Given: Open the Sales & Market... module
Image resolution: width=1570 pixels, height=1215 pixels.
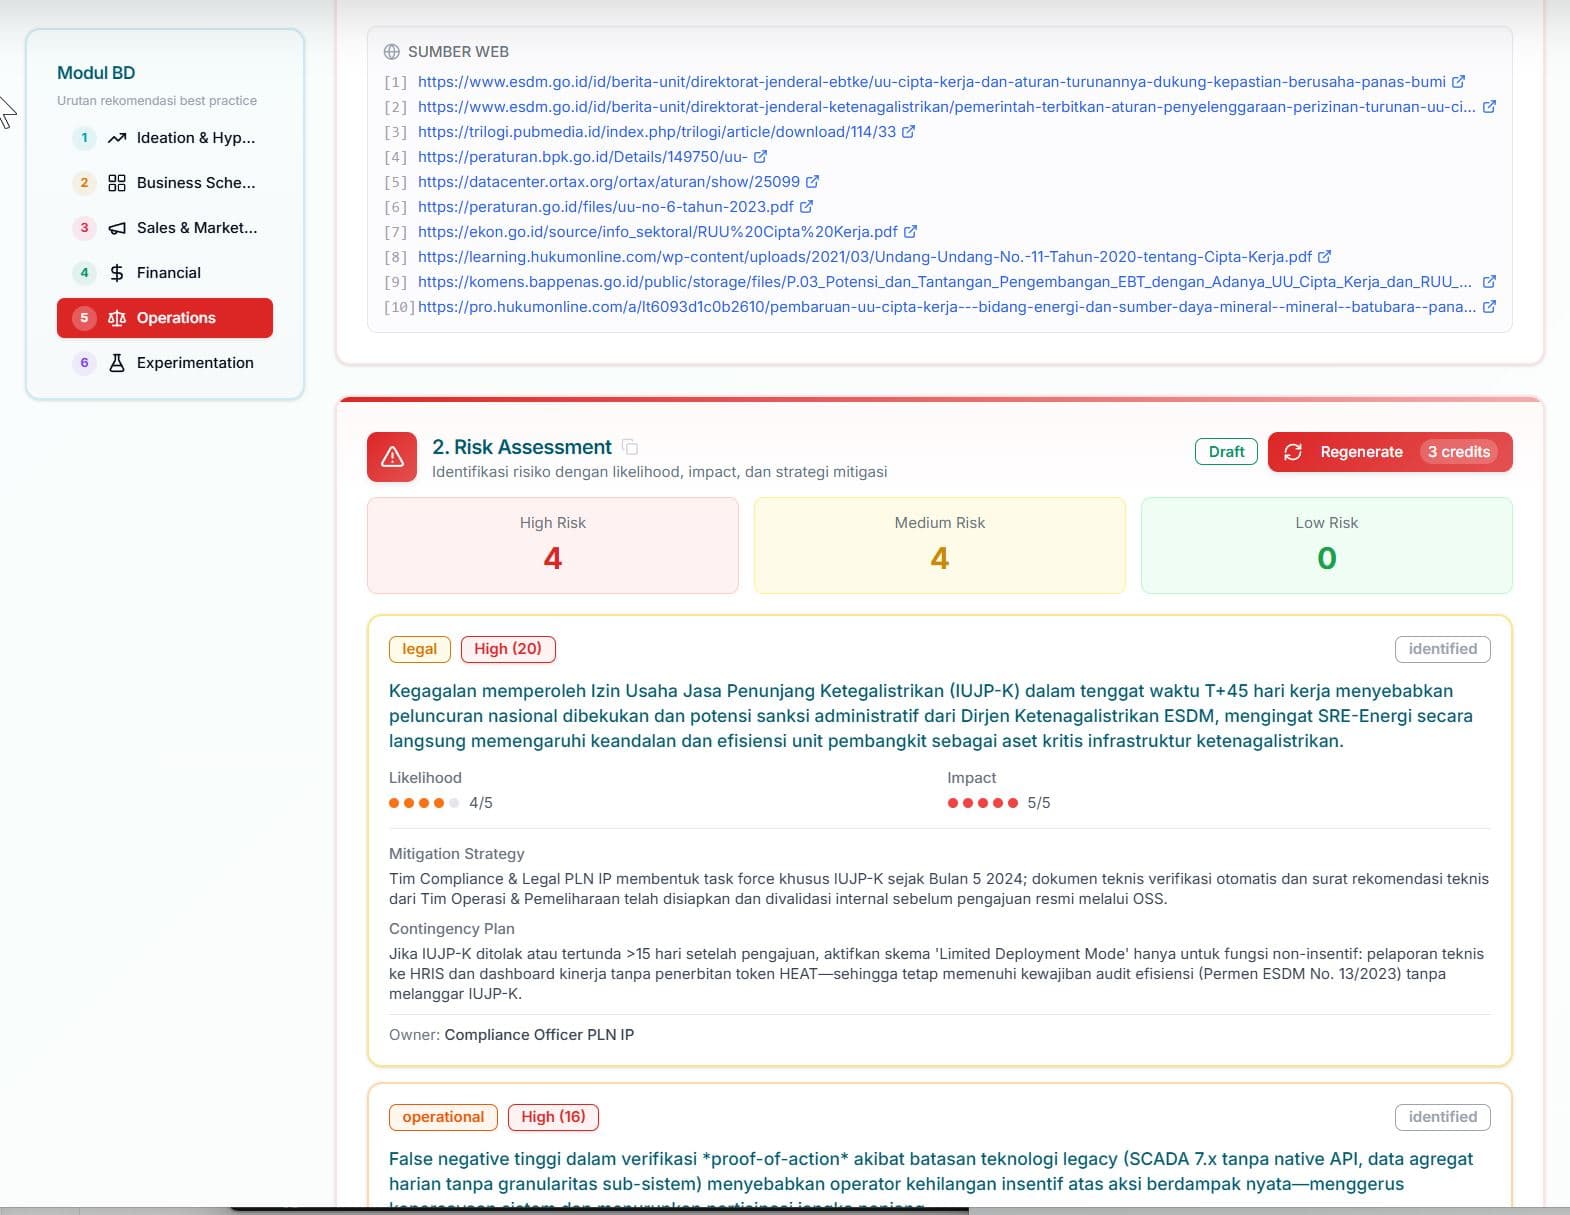Looking at the screenshot, I should click(x=165, y=228).
